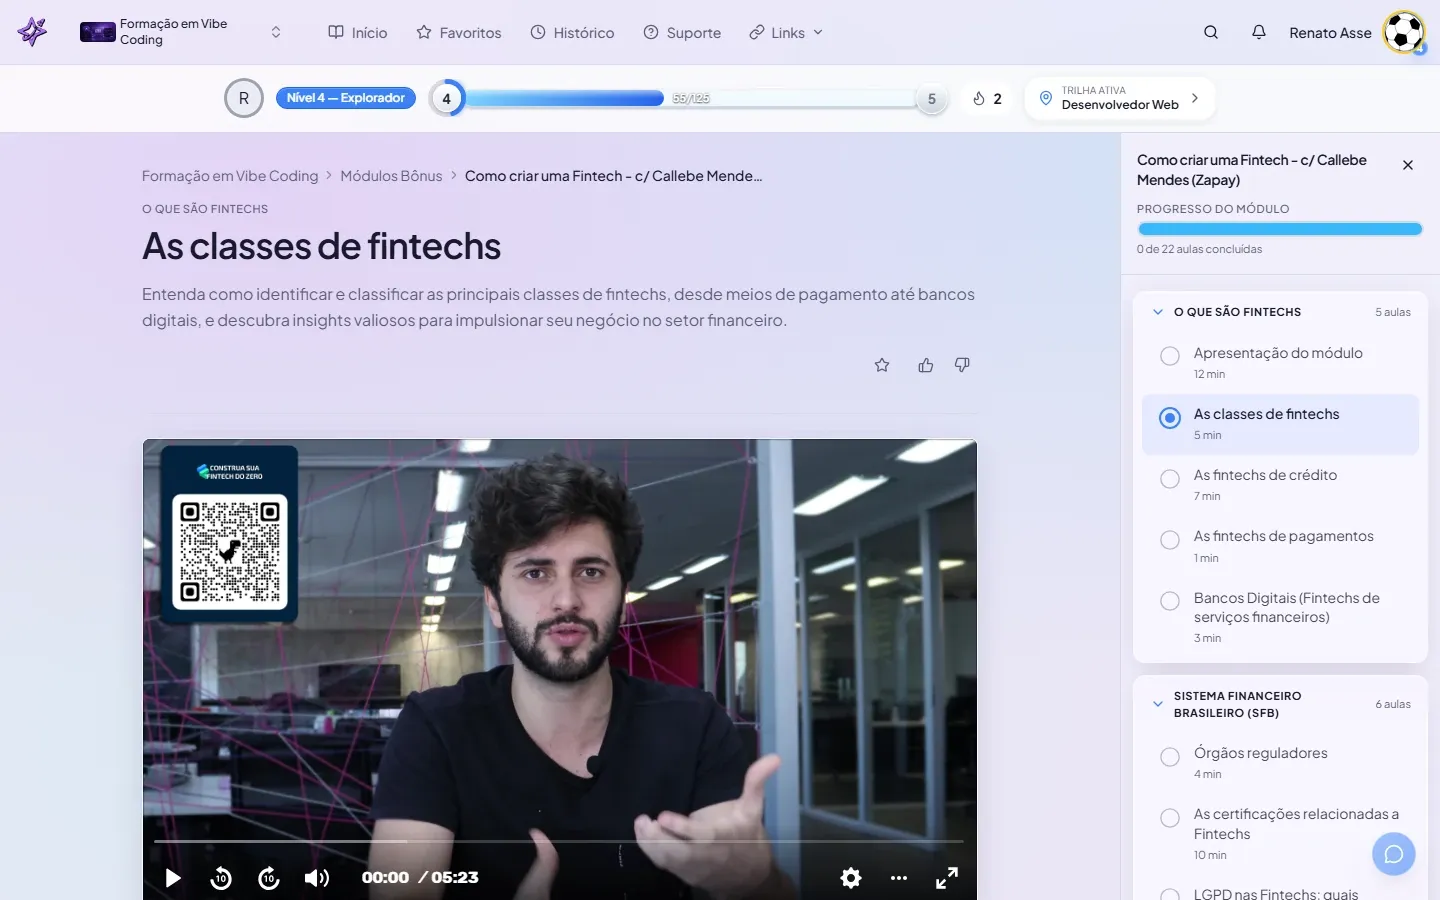The height and width of the screenshot is (900, 1440).
Task: Click the level 5 target circle
Action: click(932, 99)
